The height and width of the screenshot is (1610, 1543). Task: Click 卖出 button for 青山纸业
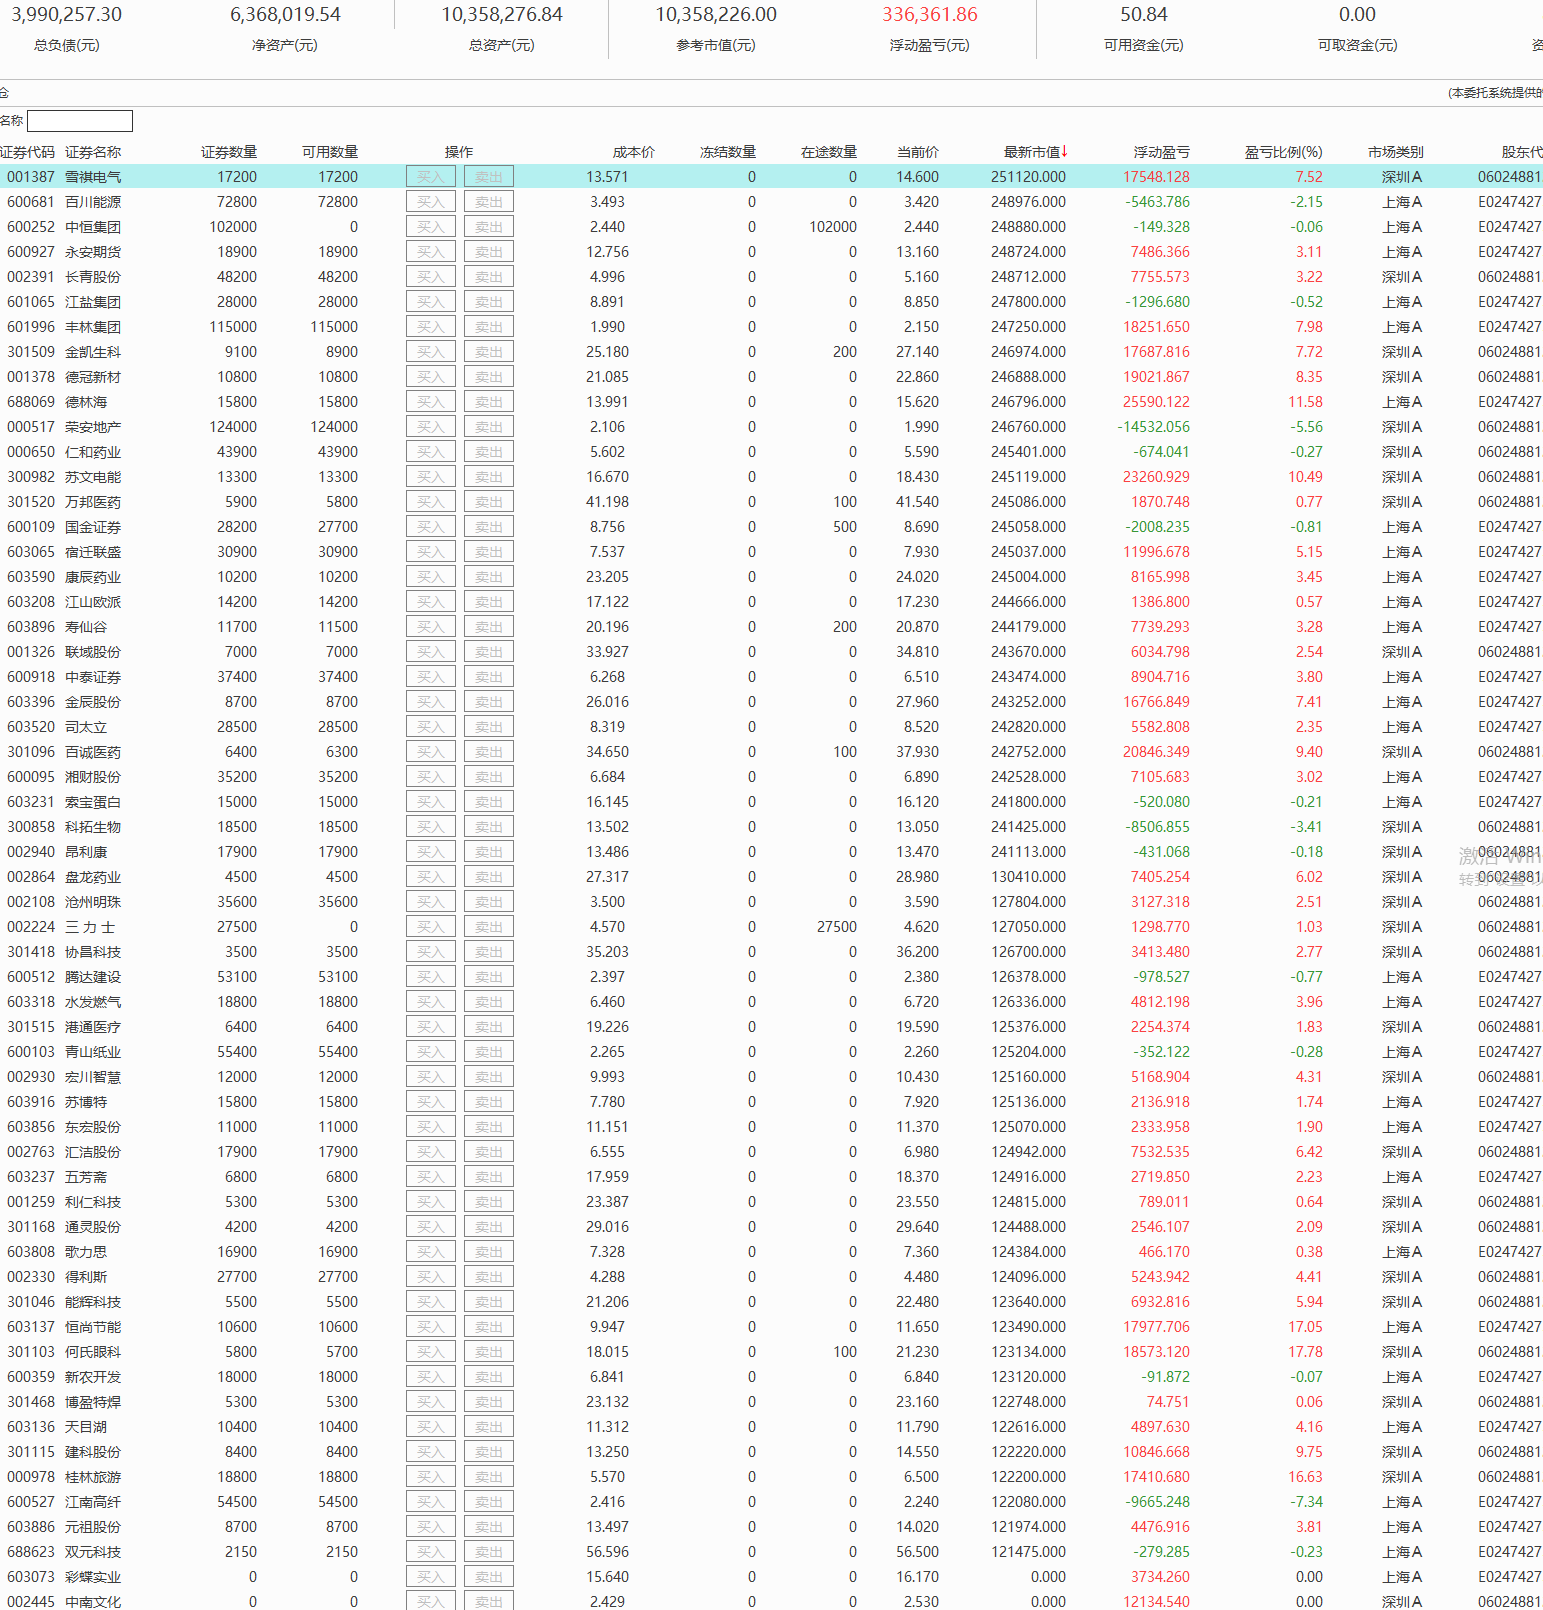point(489,1052)
